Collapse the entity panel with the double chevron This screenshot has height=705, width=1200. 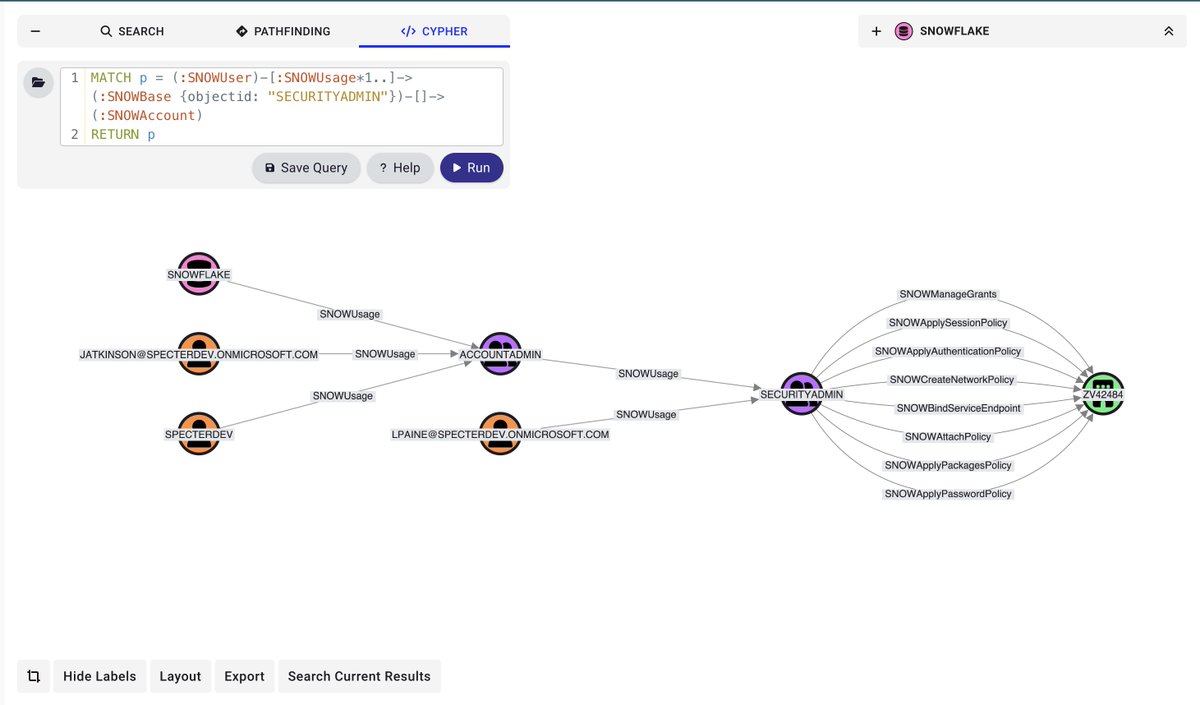tap(1168, 31)
